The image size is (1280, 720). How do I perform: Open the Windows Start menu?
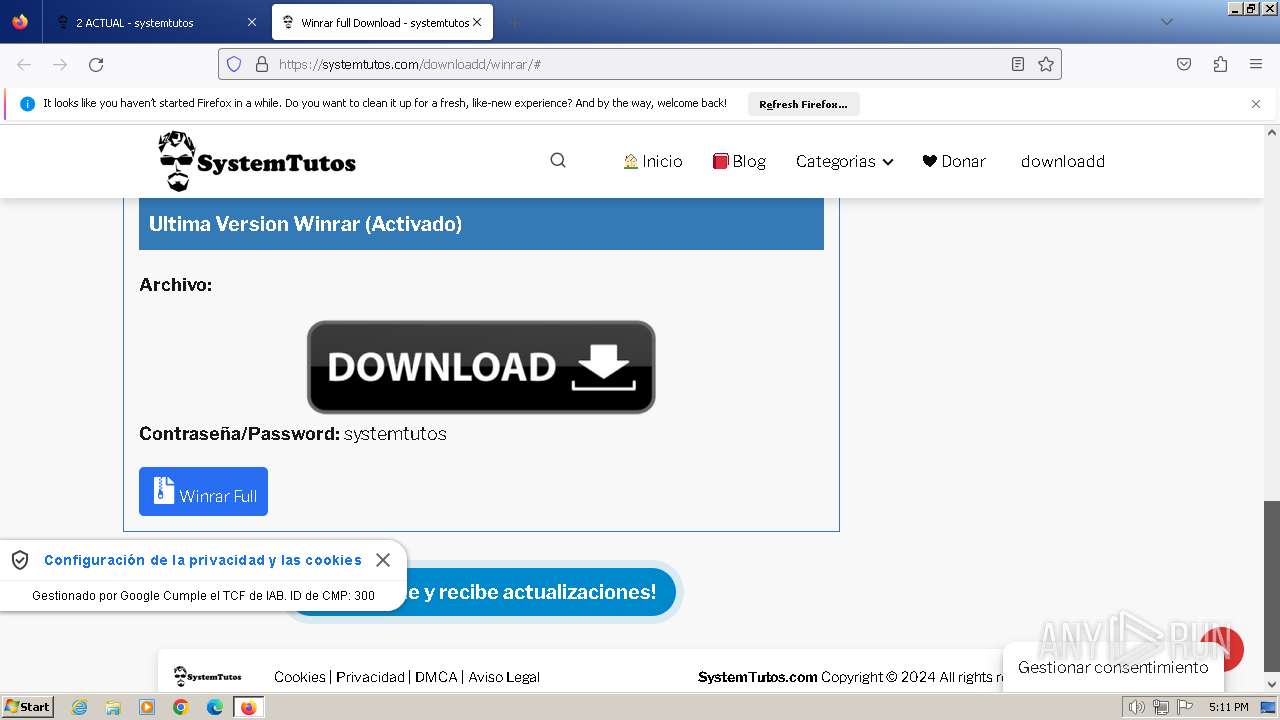click(27, 706)
